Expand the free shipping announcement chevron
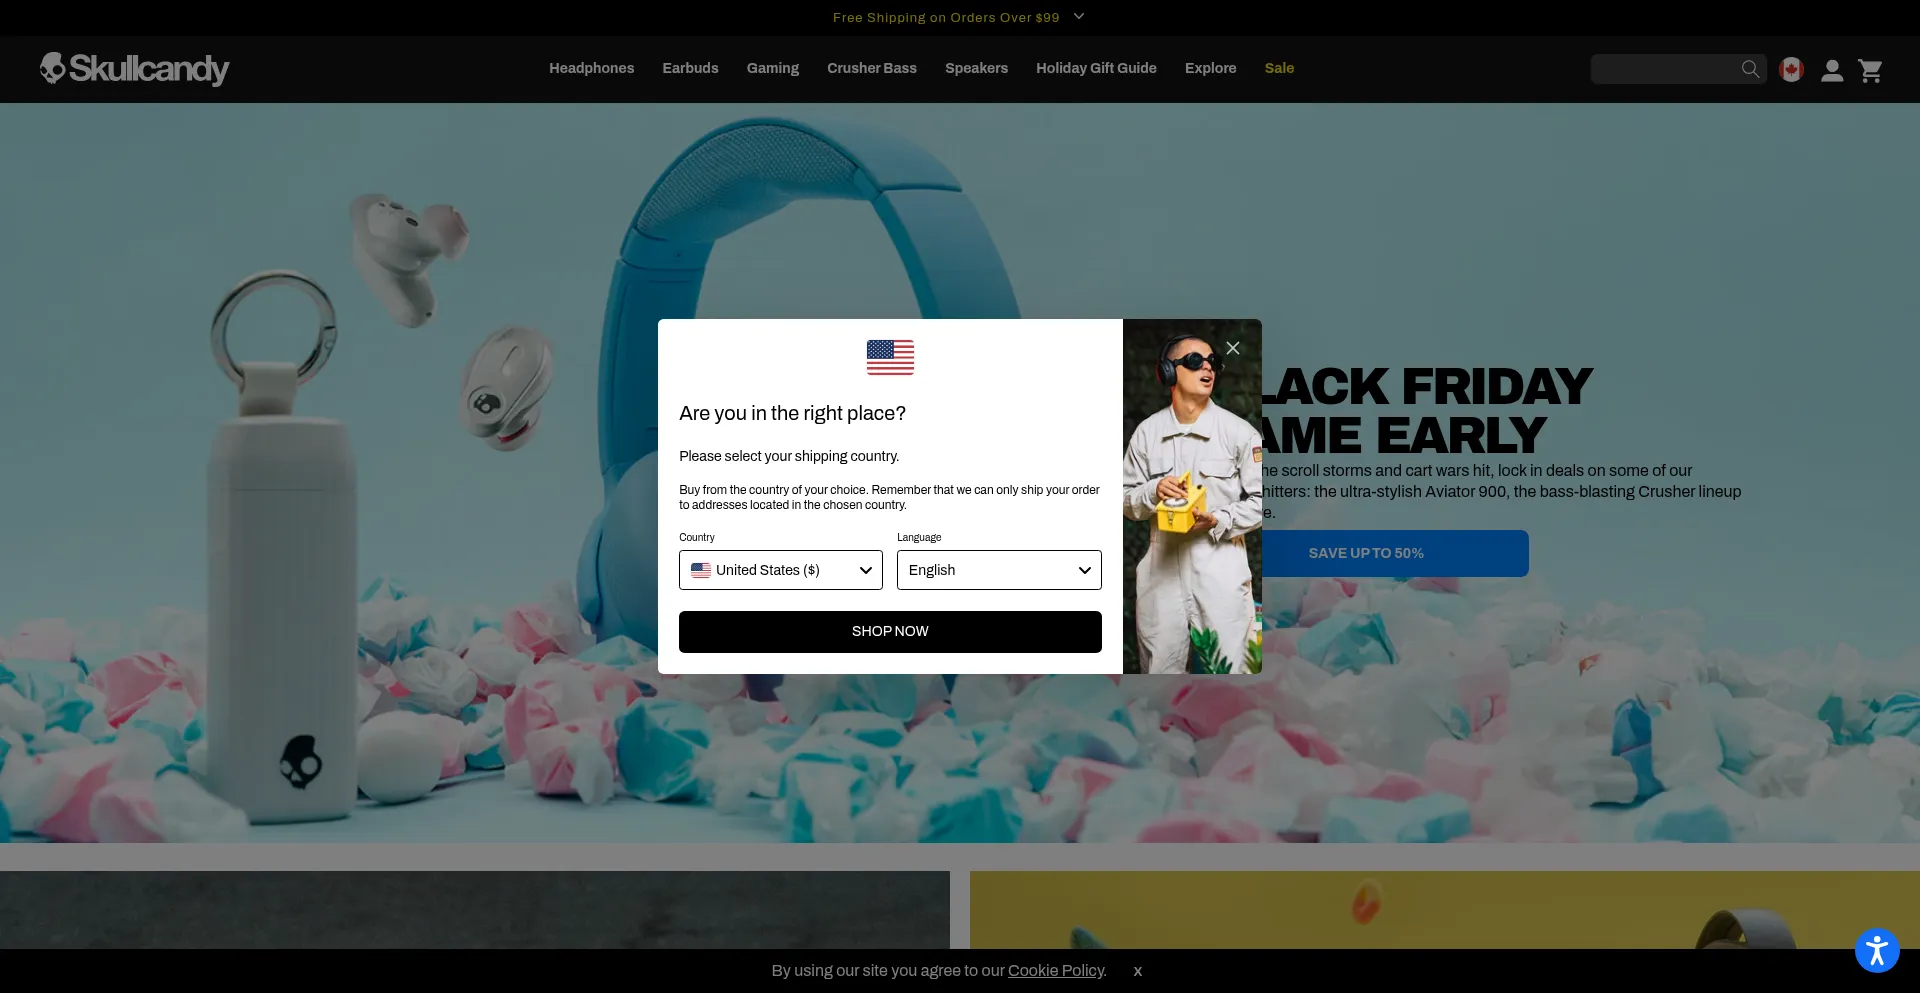Image resolution: width=1920 pixels, height=993 pixels. (1079, 17)
